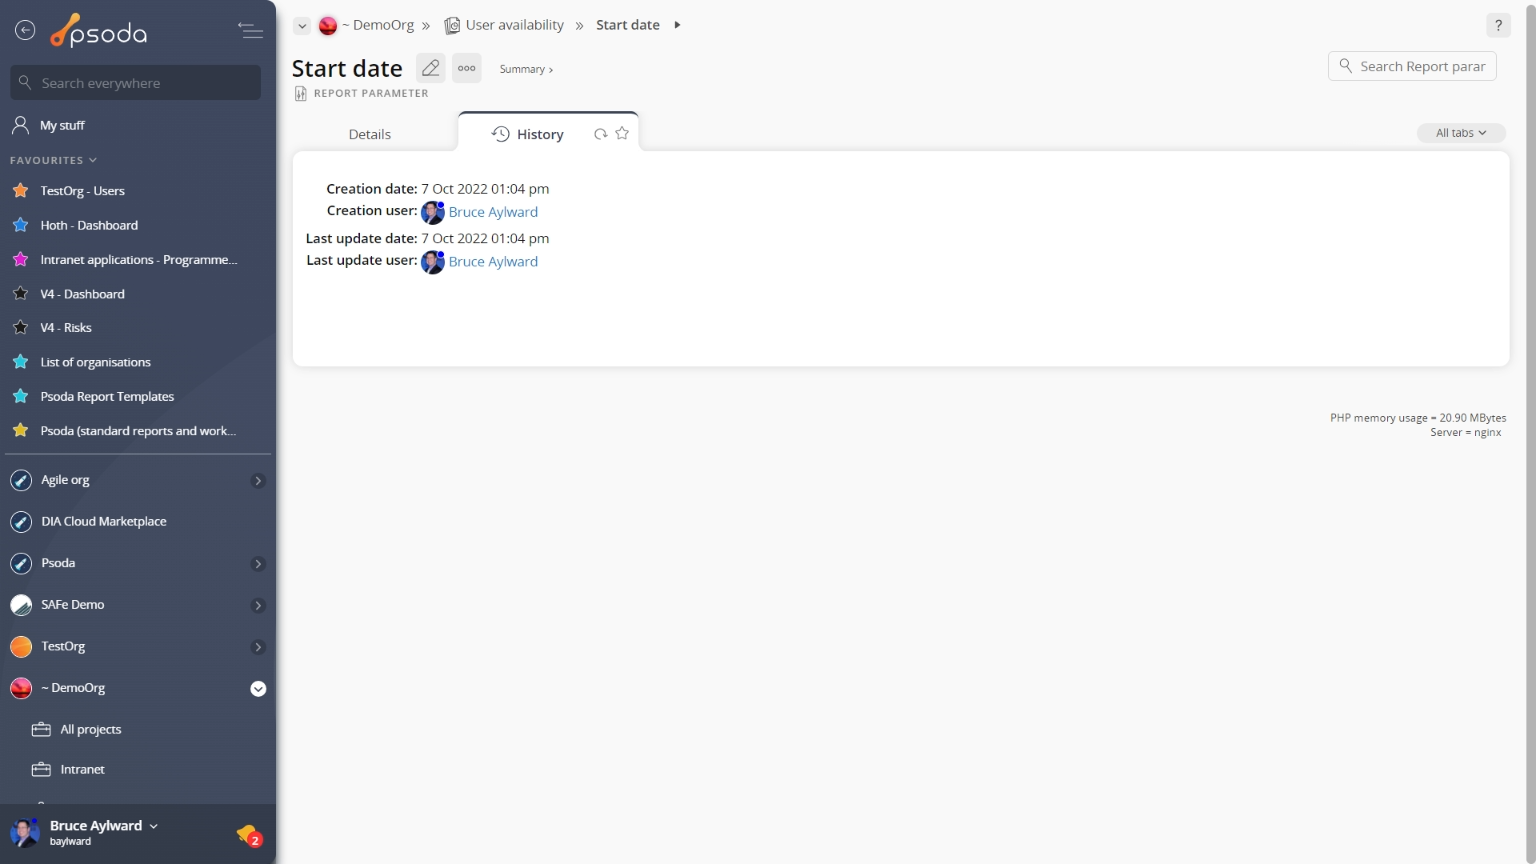The image size is (1536, 864).
Task: Open Bruce Aylward link for Creation user
Action: coord(493,212)
